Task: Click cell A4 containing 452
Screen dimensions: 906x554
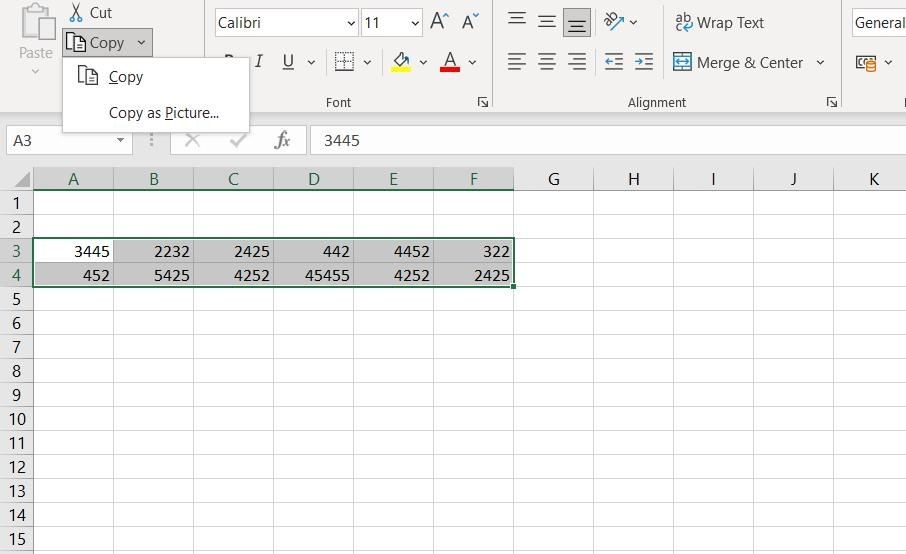Action: pos(73,275)
